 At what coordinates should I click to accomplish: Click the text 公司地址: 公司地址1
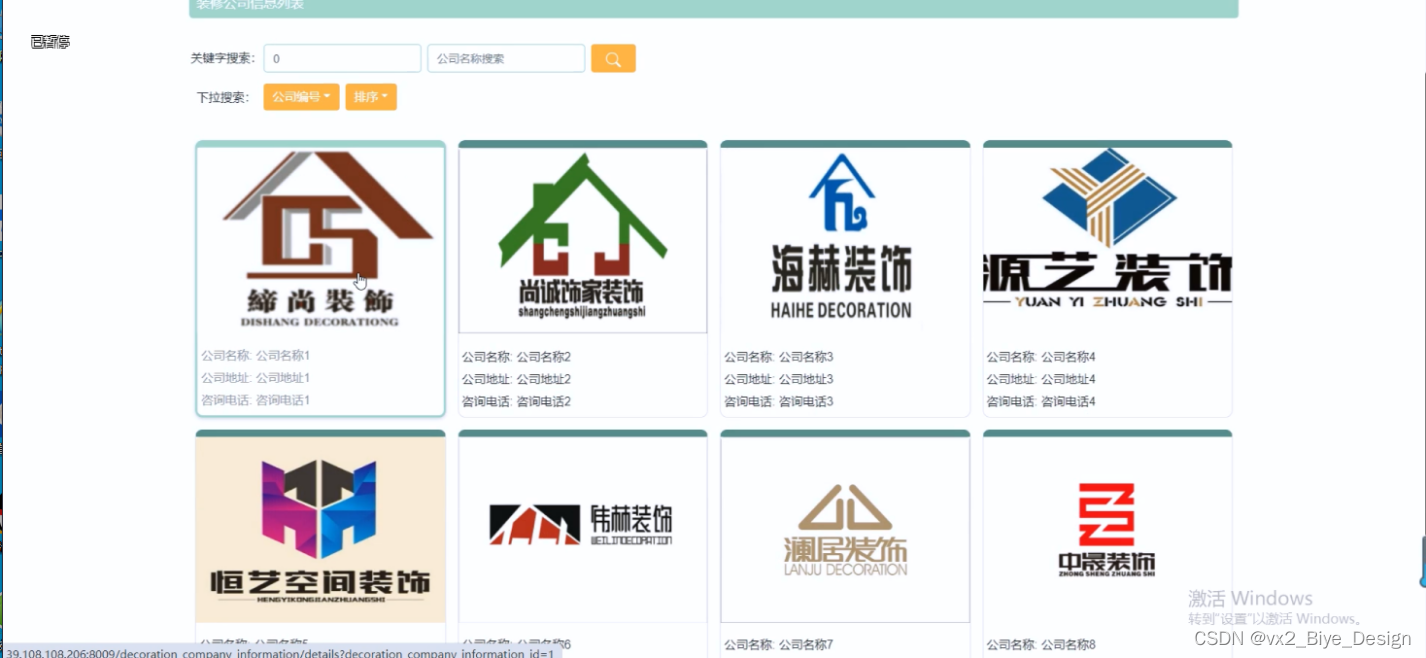[x=256, y=378]
